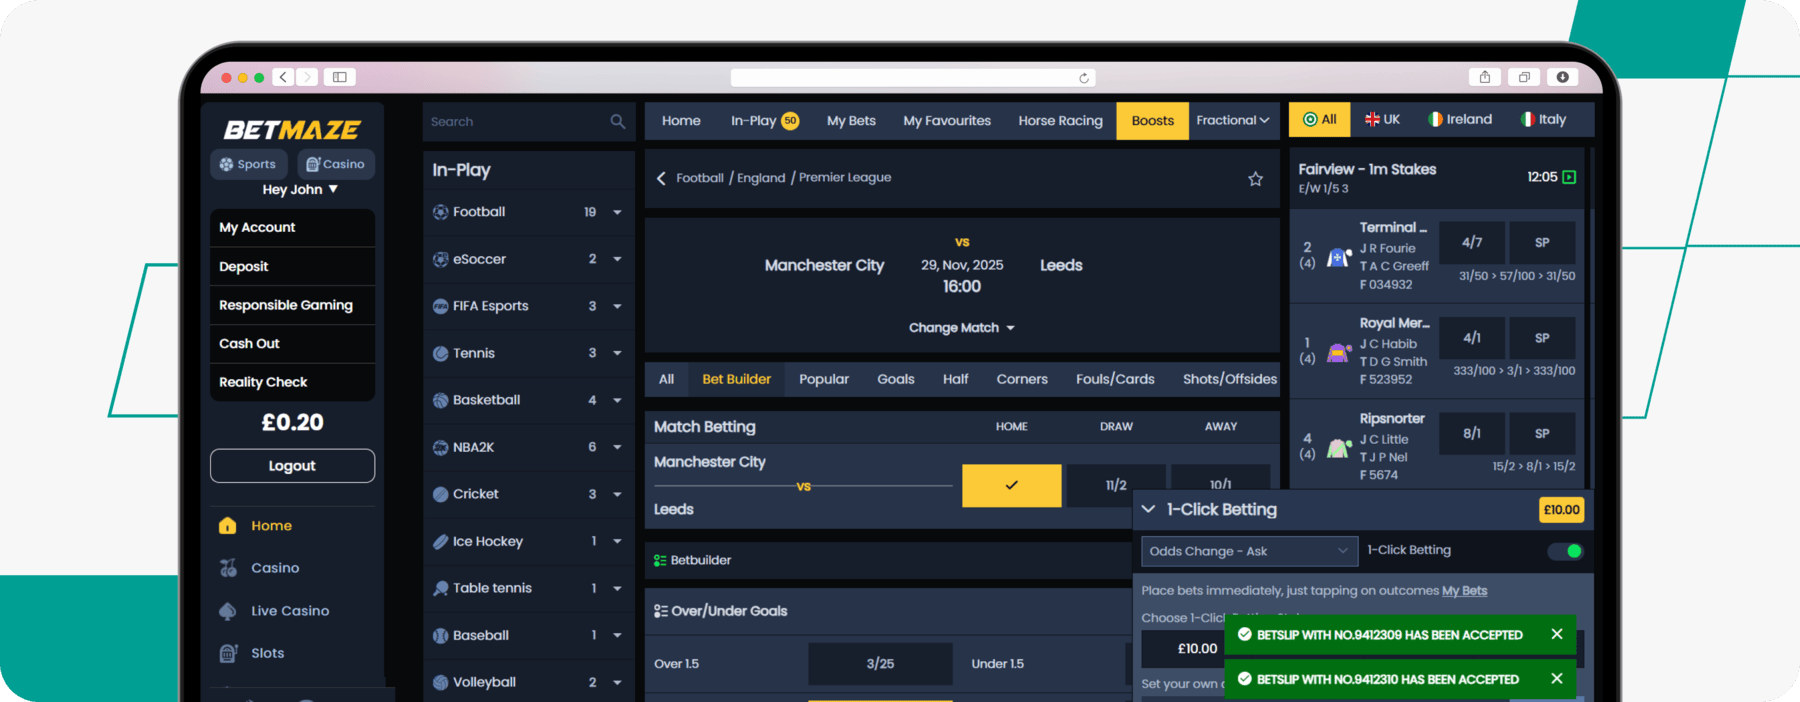Expand the eSoccer in-play list
The width and height of the screenshot is (1800, 702).
point(617,259)
